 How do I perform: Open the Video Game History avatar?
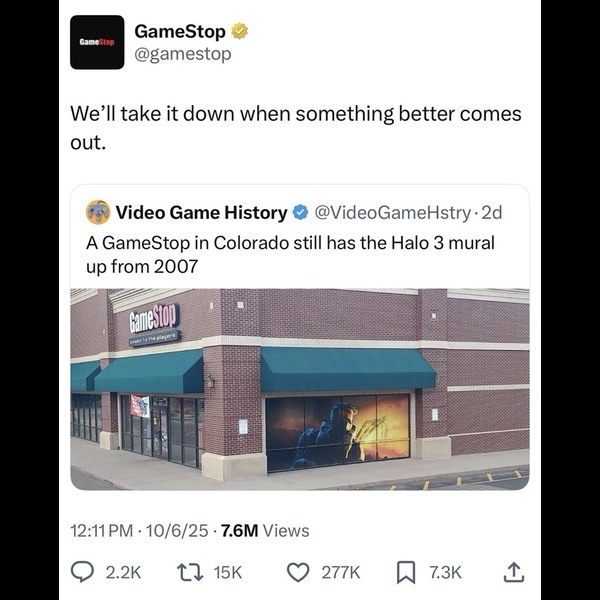pyautogui.click(x=98, y=212)
